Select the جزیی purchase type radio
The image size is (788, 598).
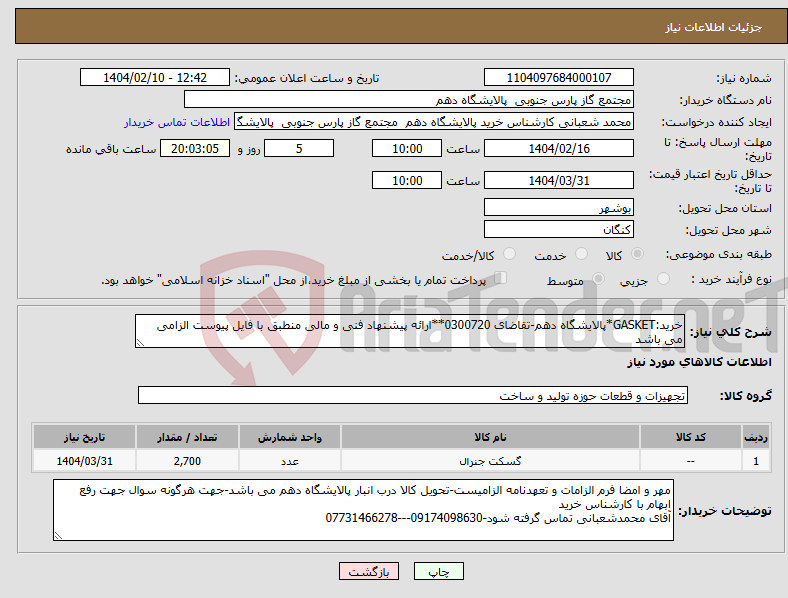[663, 279]
